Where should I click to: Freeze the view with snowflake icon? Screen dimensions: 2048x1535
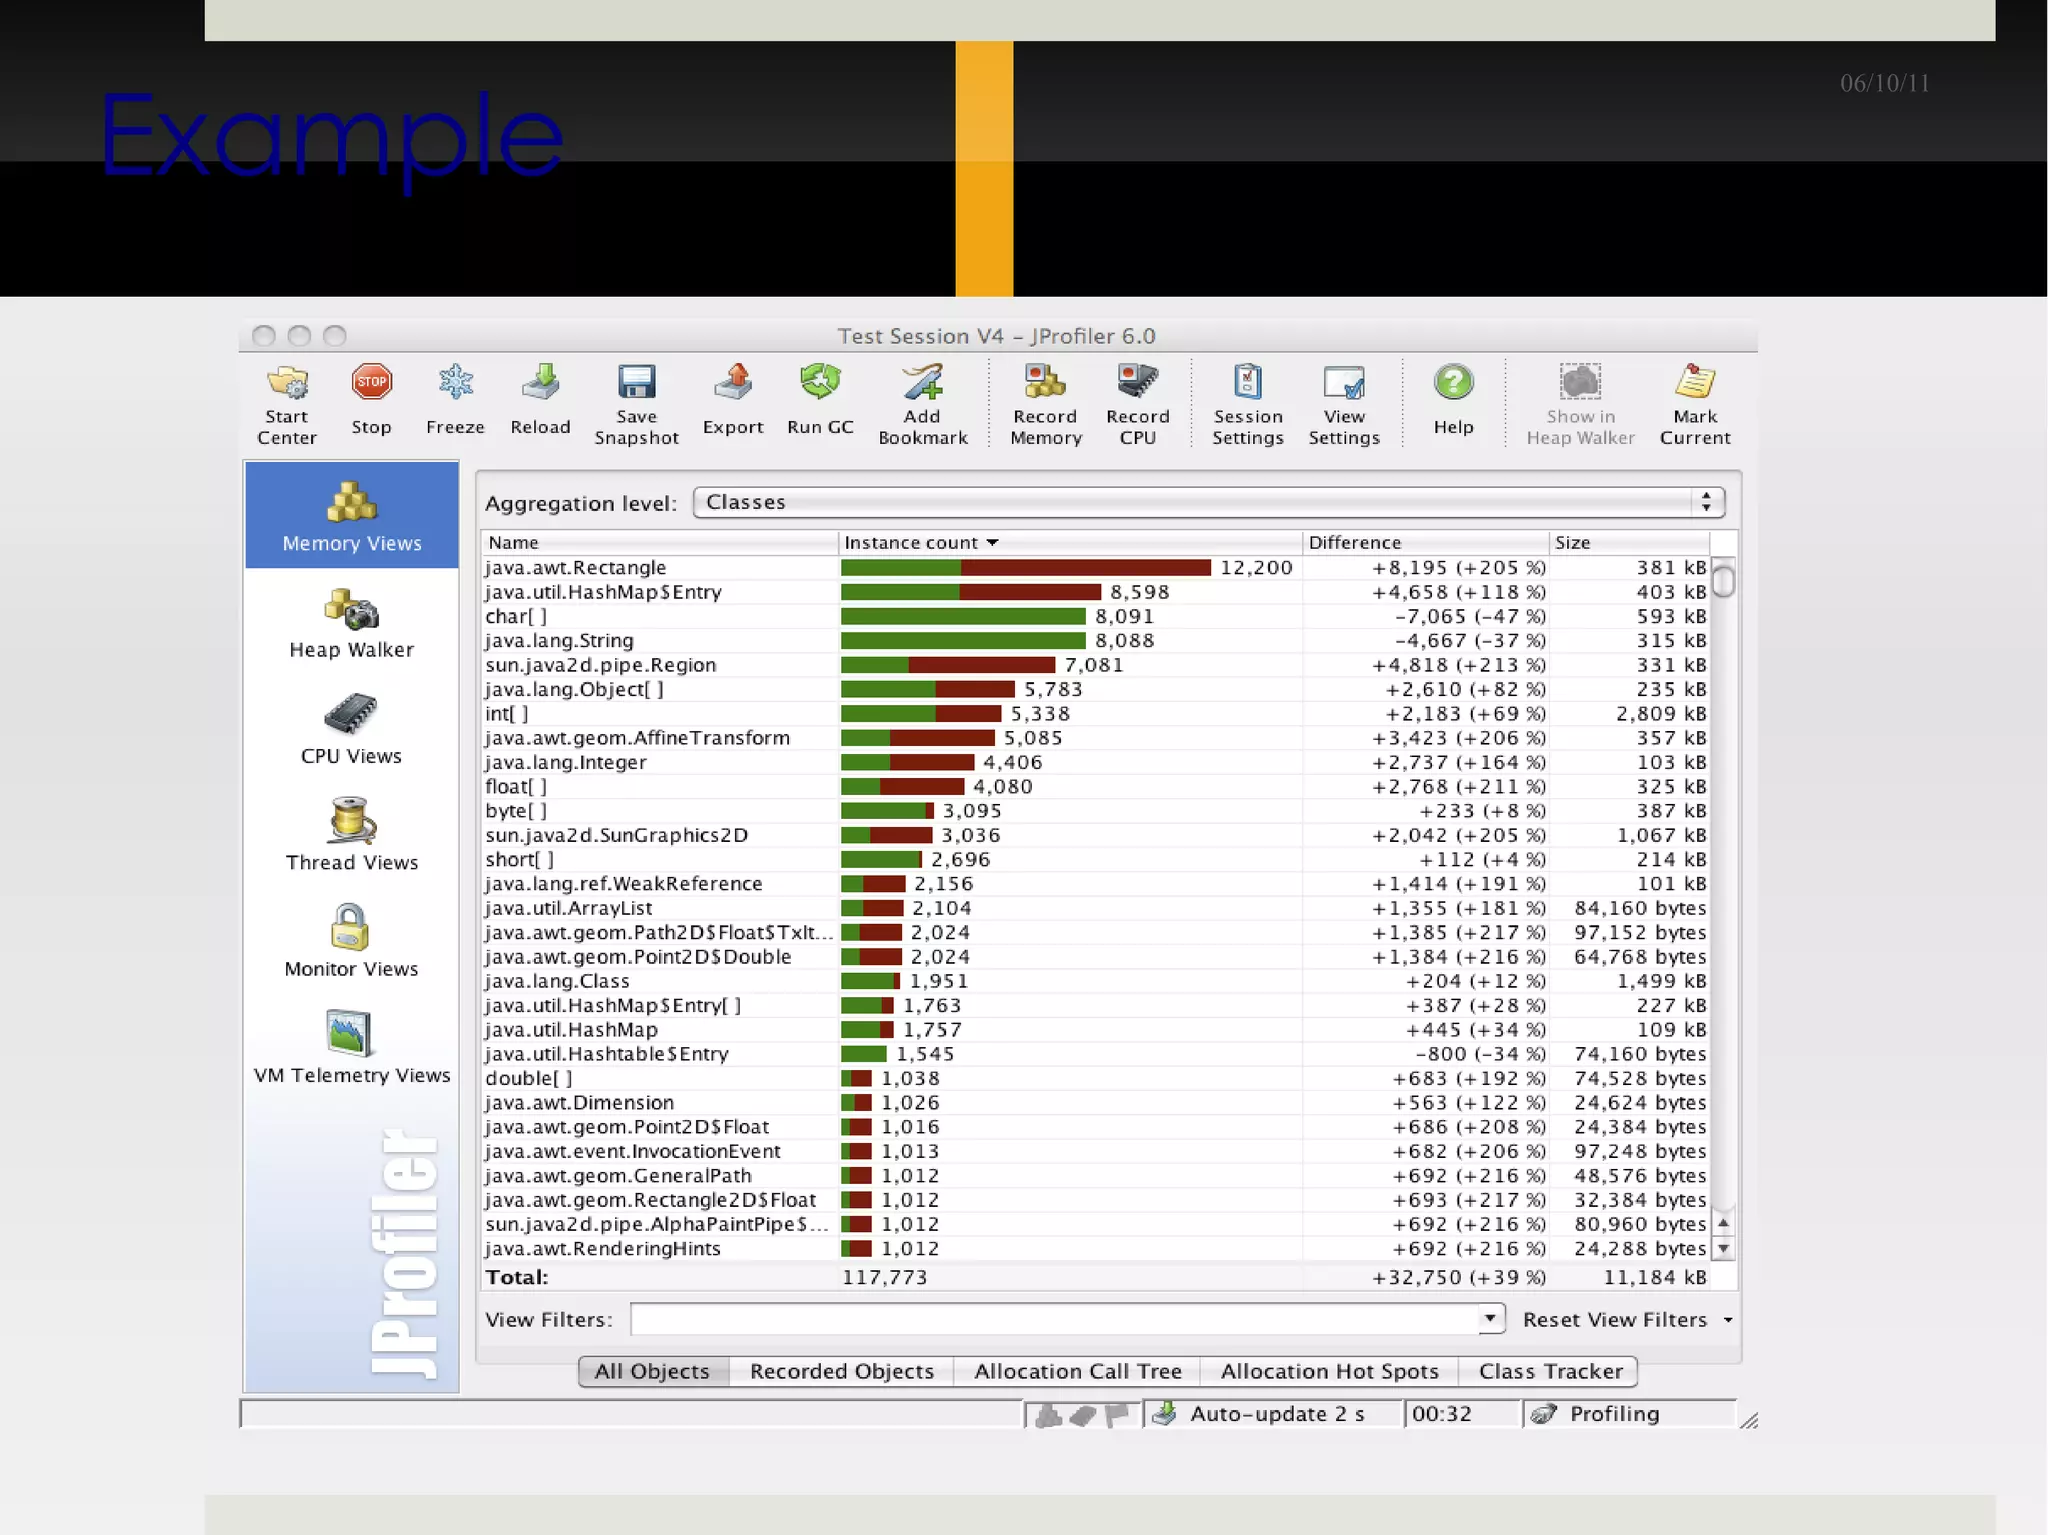tap(455, 383)
